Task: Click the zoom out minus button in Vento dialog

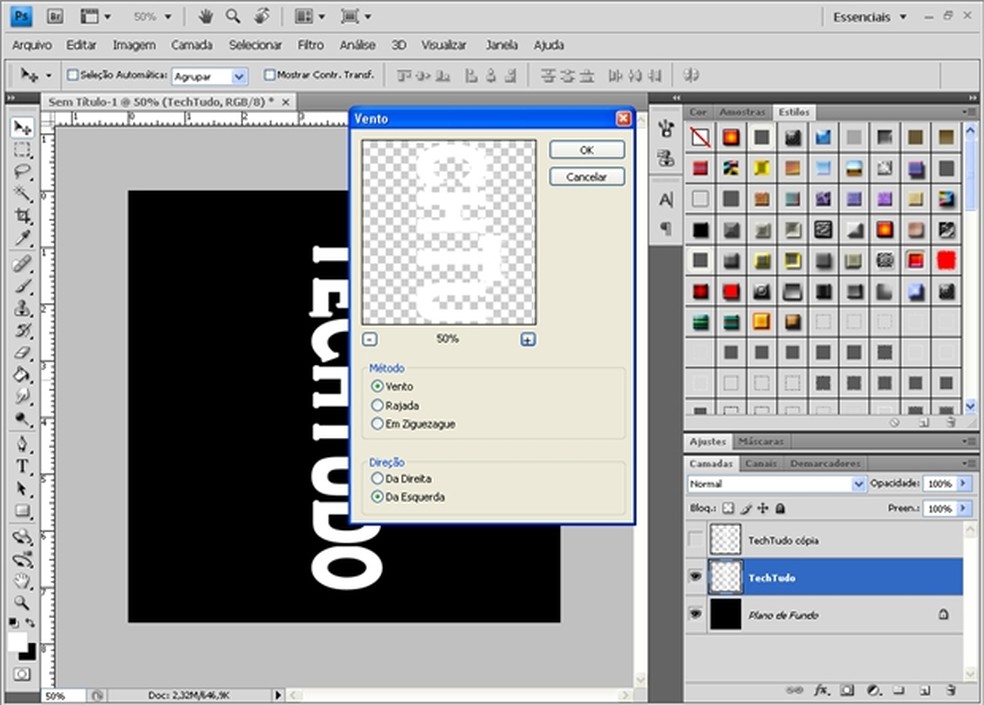Action: pyautogui.click(x=370, y=339)
